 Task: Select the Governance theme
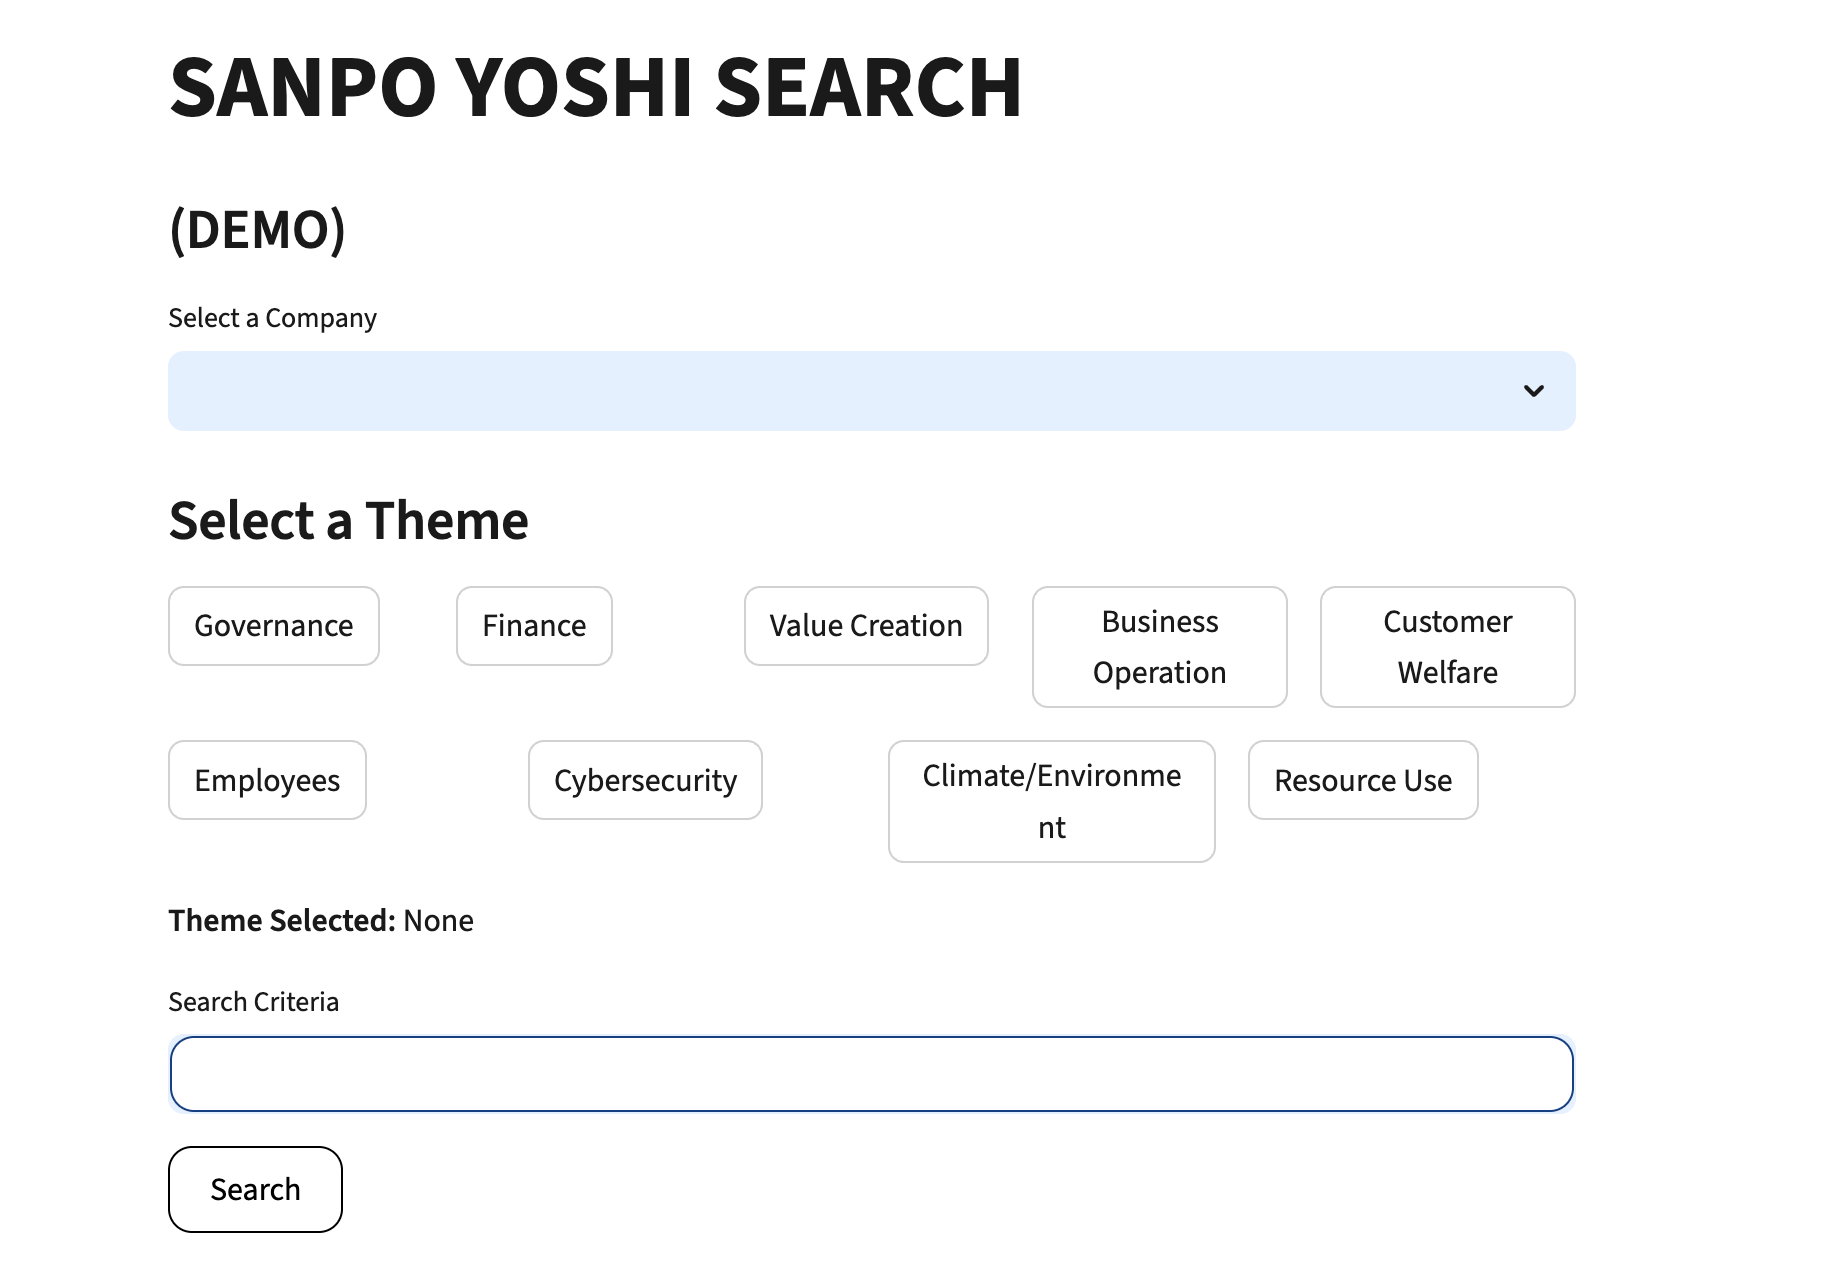[x=273, y=626]
